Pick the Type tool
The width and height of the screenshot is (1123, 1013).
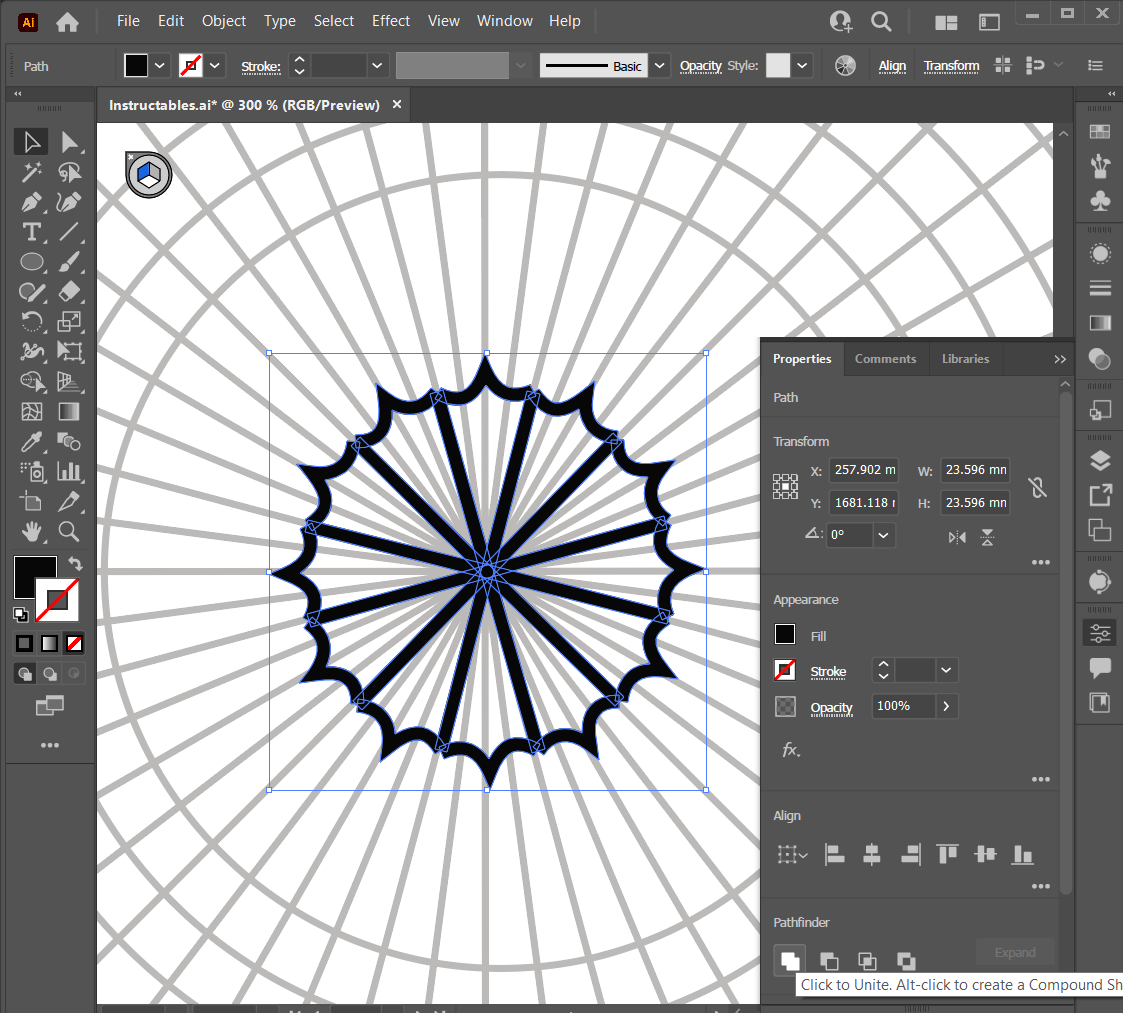[x=32, y=232]
